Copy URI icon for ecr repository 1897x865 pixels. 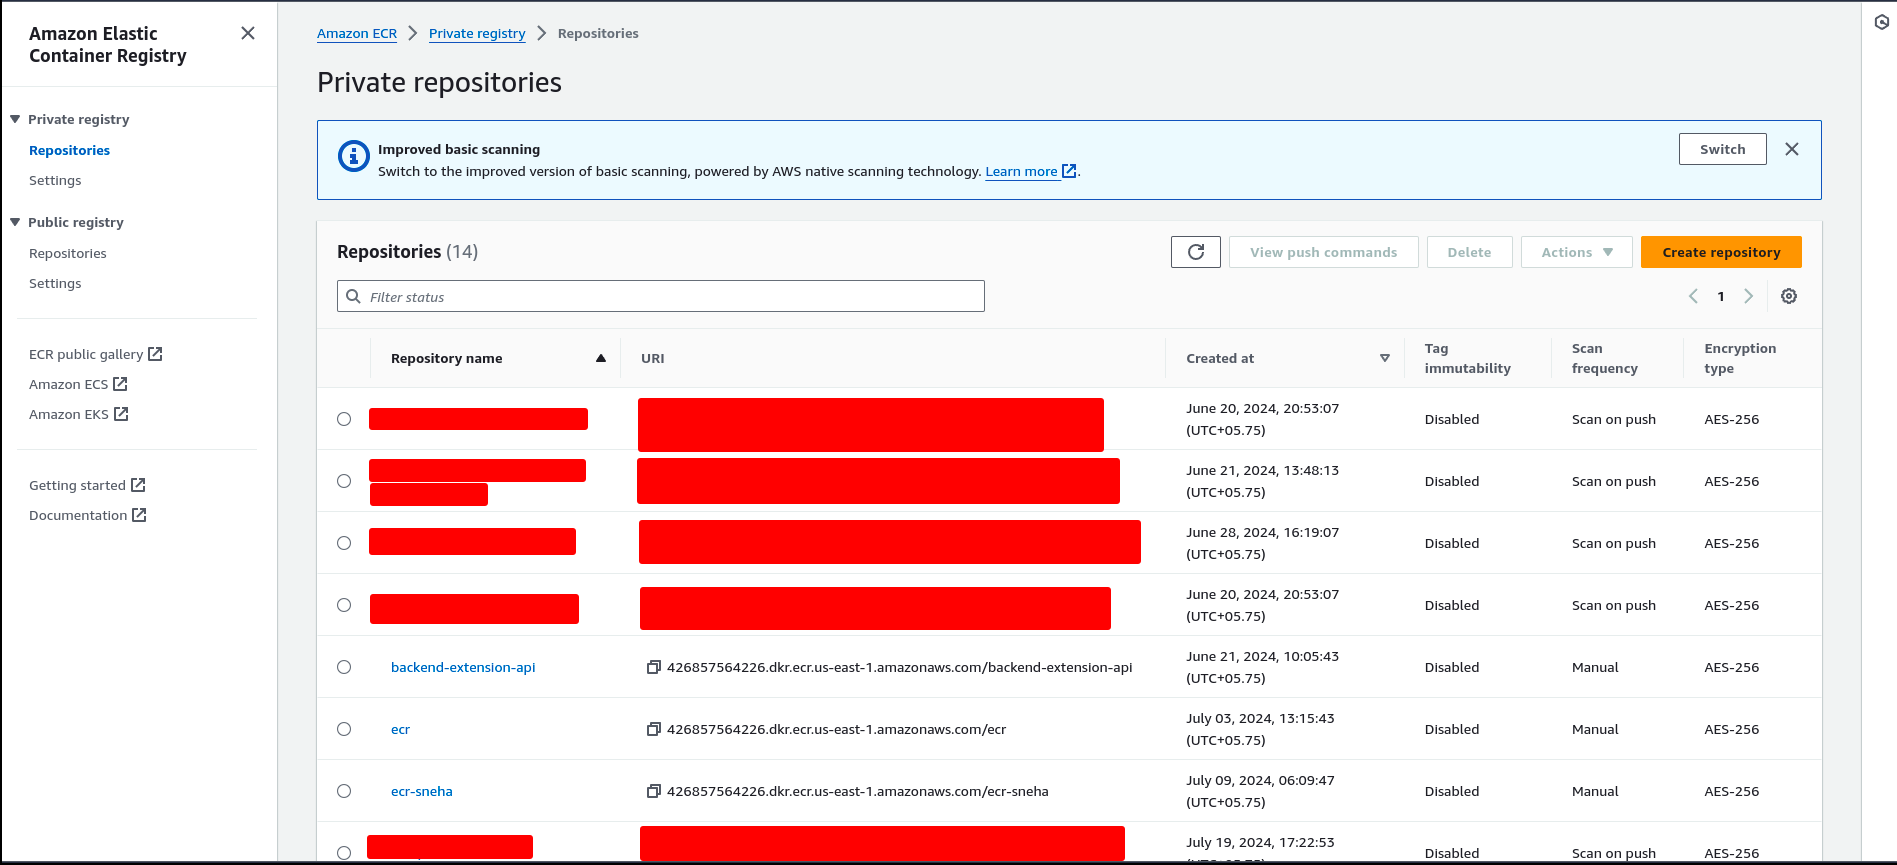tap(654, 729)
